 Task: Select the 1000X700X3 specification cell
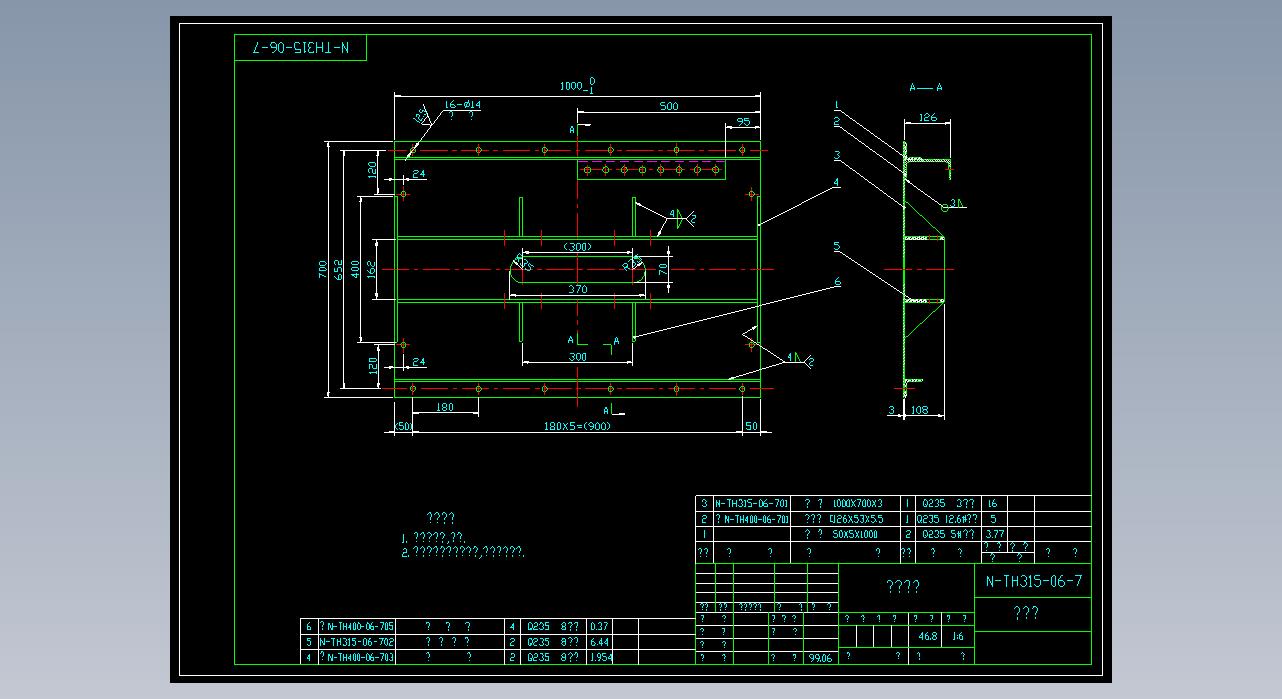[x=857, y=504]
